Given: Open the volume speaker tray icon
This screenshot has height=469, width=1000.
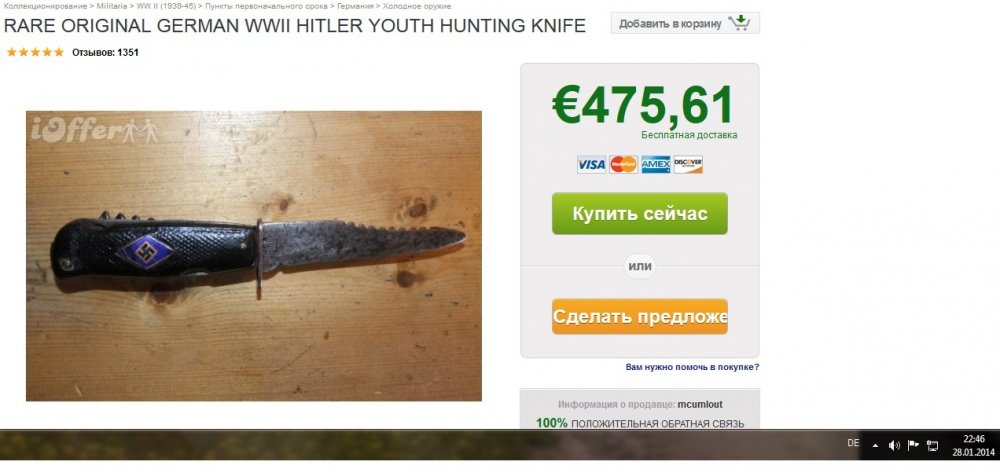Looking at the screenshot, I should (894, 445).
